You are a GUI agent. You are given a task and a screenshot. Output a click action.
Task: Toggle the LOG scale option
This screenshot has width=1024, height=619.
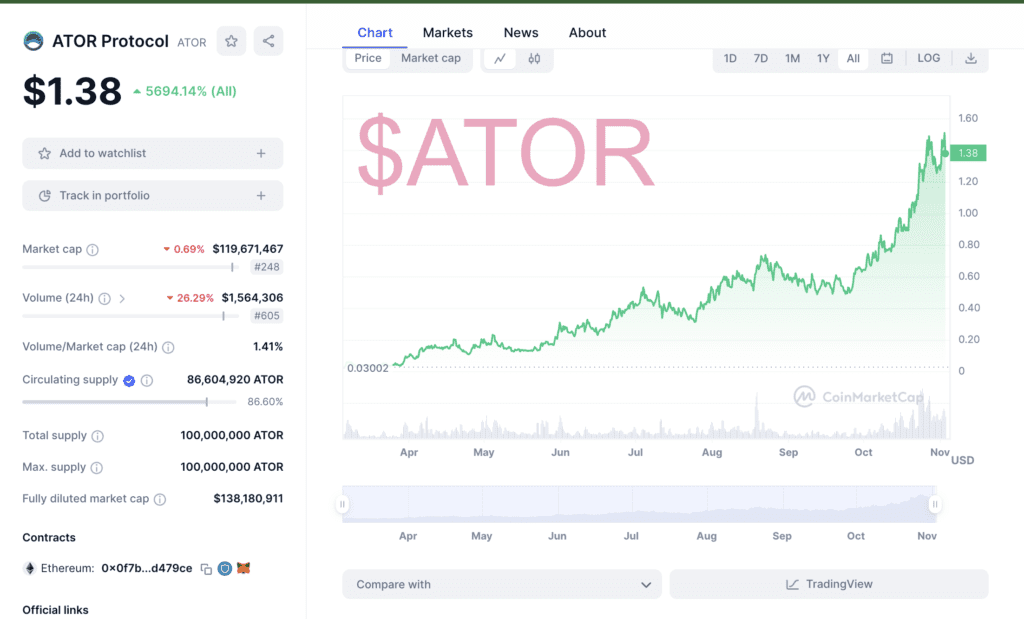pyautogui.click(x=928, y=58)
